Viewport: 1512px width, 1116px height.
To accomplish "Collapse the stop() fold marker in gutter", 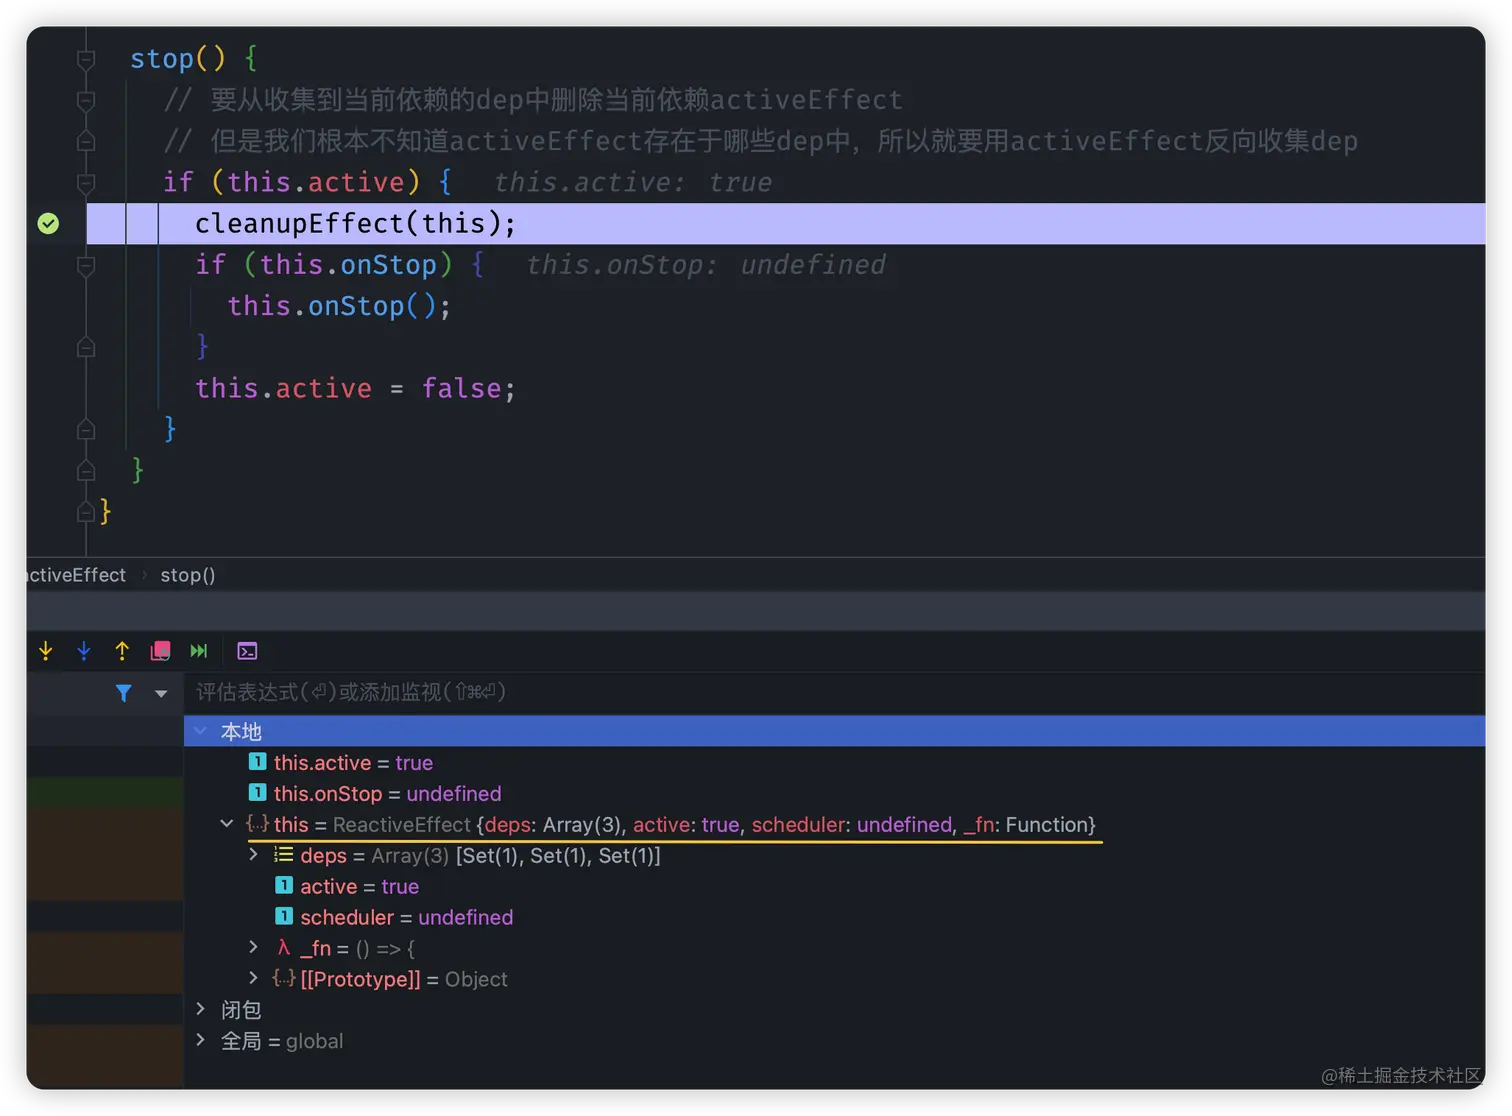I will pos(85,58).
